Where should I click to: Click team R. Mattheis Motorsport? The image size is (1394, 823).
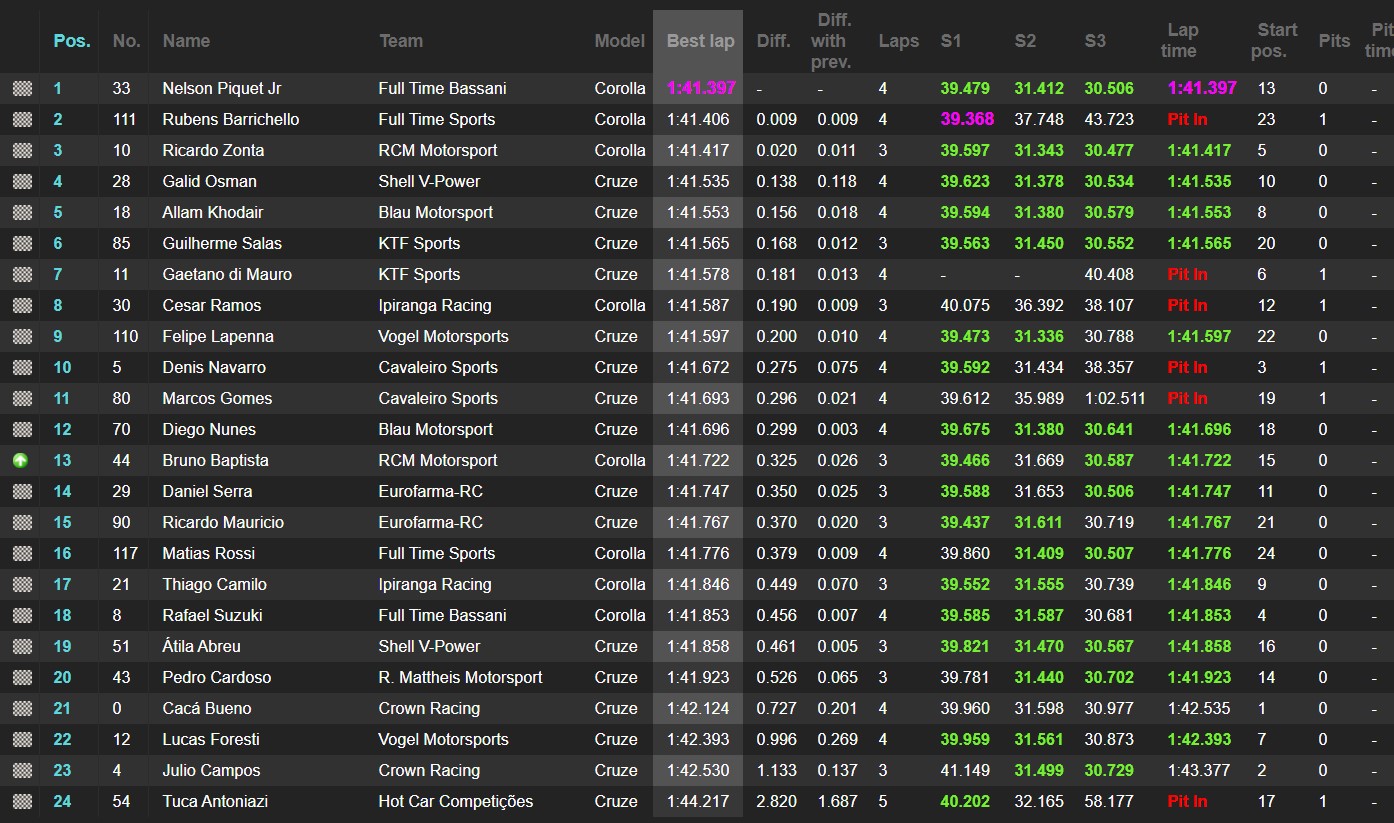(460, 678)
